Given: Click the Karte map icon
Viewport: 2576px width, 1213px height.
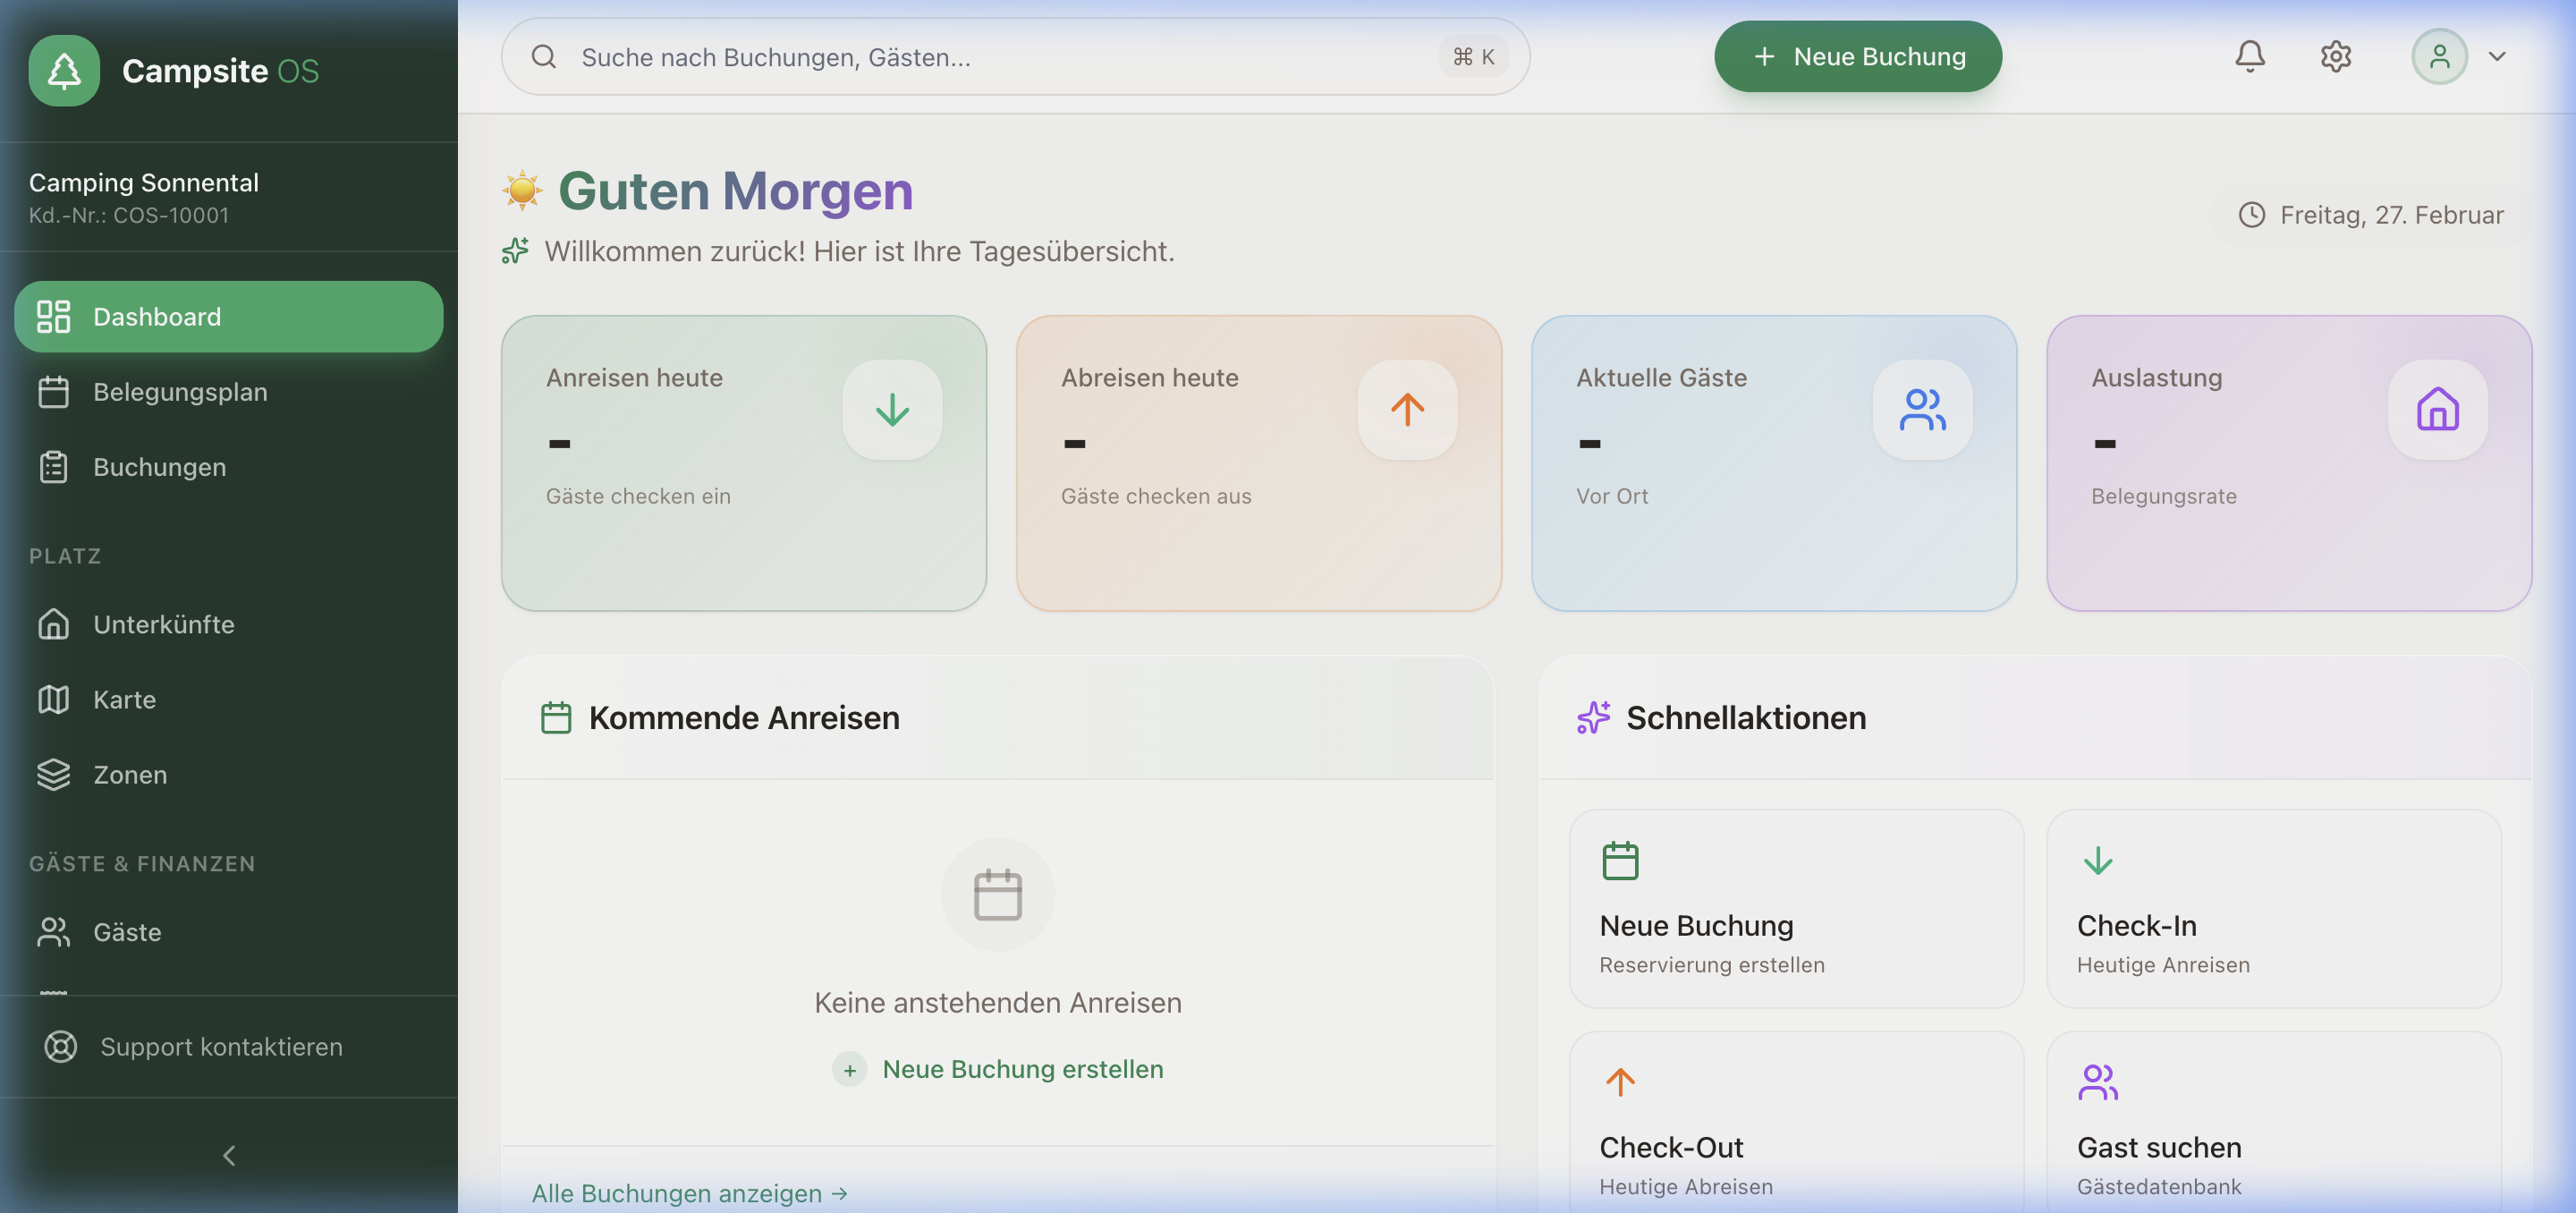Looking at the screenshot, I should click(x=53, y=699).
